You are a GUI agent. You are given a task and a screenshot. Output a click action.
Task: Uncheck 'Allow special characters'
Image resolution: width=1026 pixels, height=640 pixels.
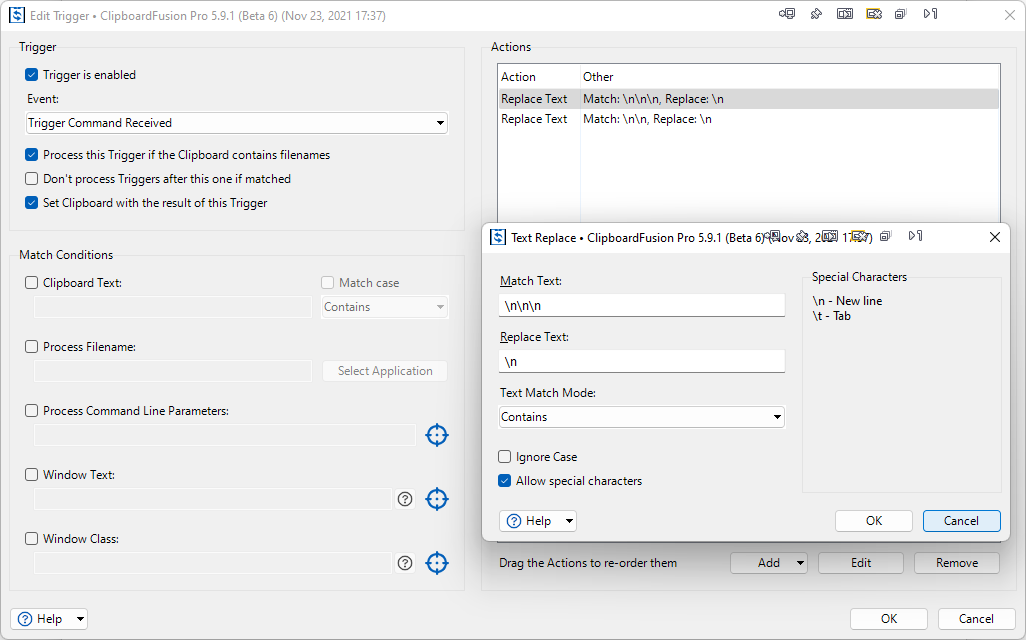505,481
